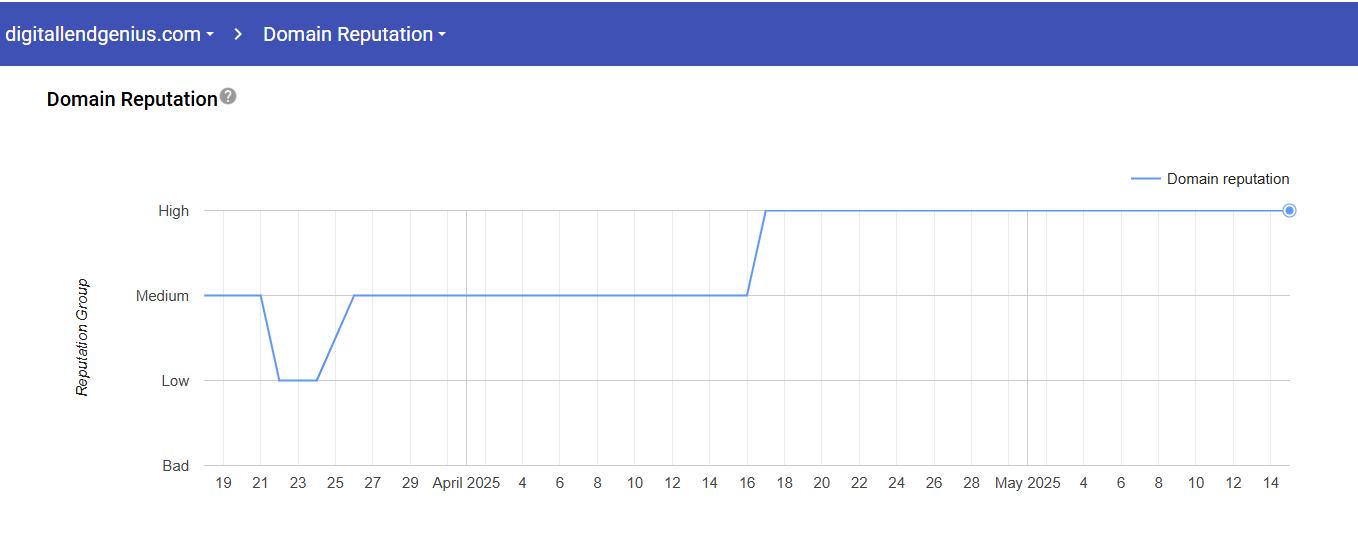Select the April 2025 axis label

[466, 483]
